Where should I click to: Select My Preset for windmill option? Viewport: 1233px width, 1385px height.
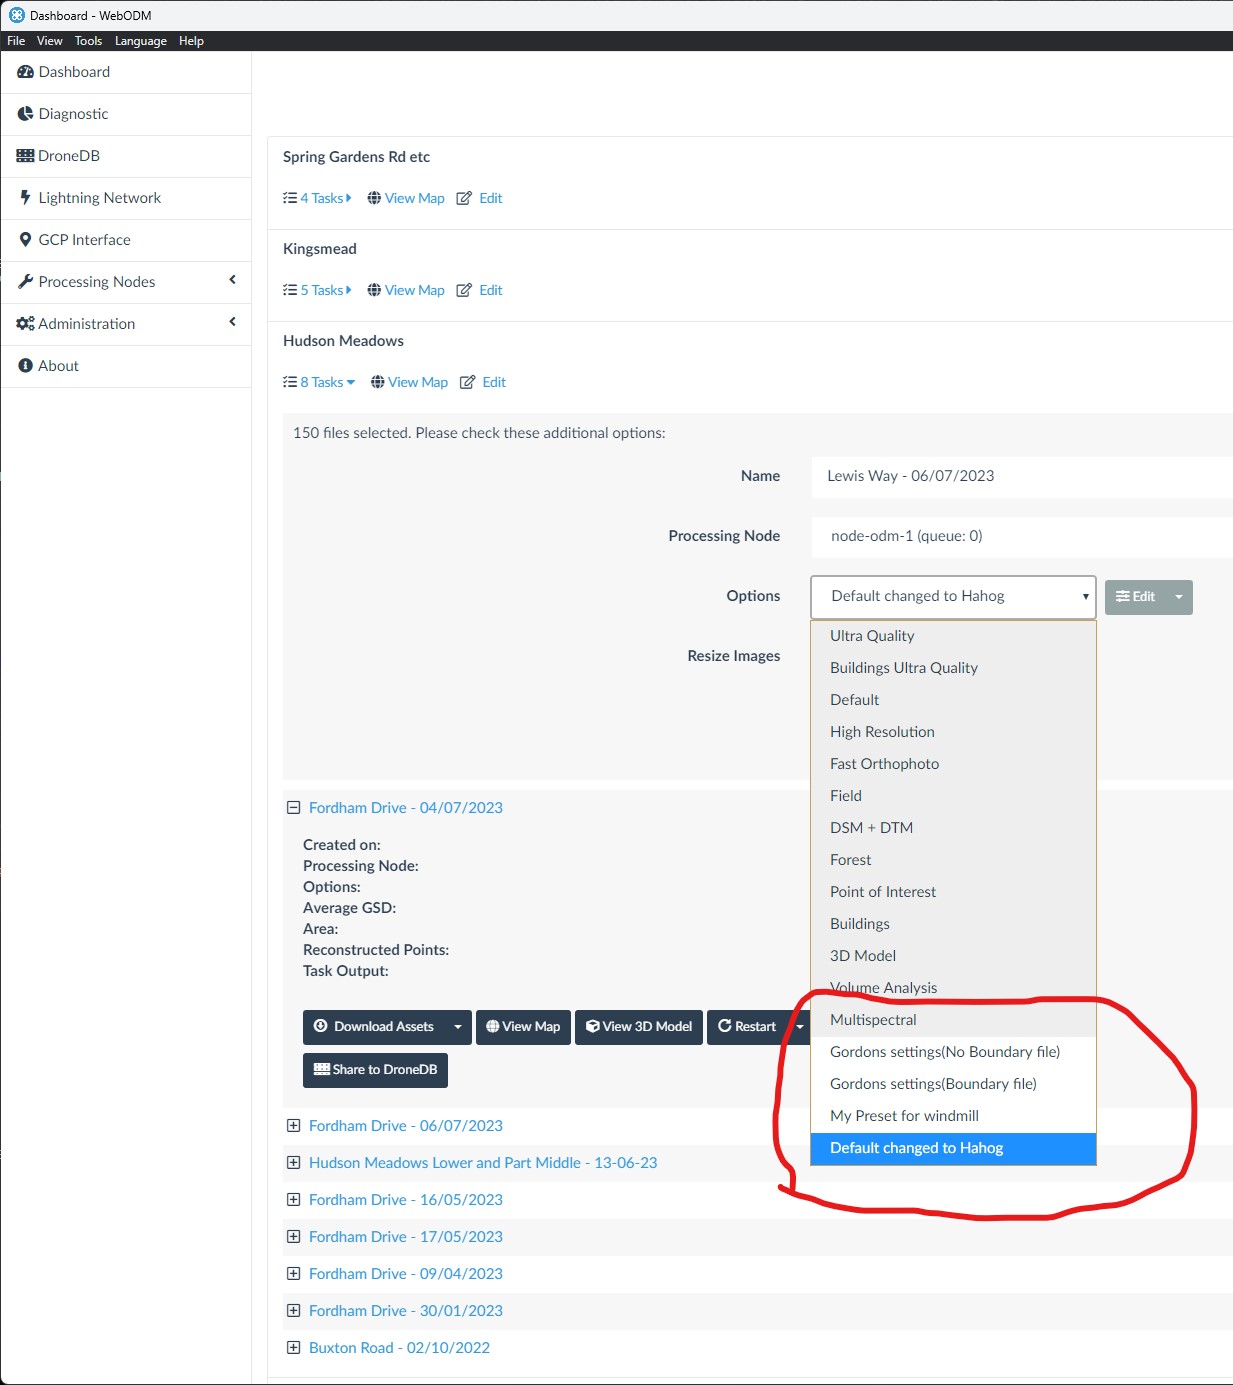click(902, 1115)
